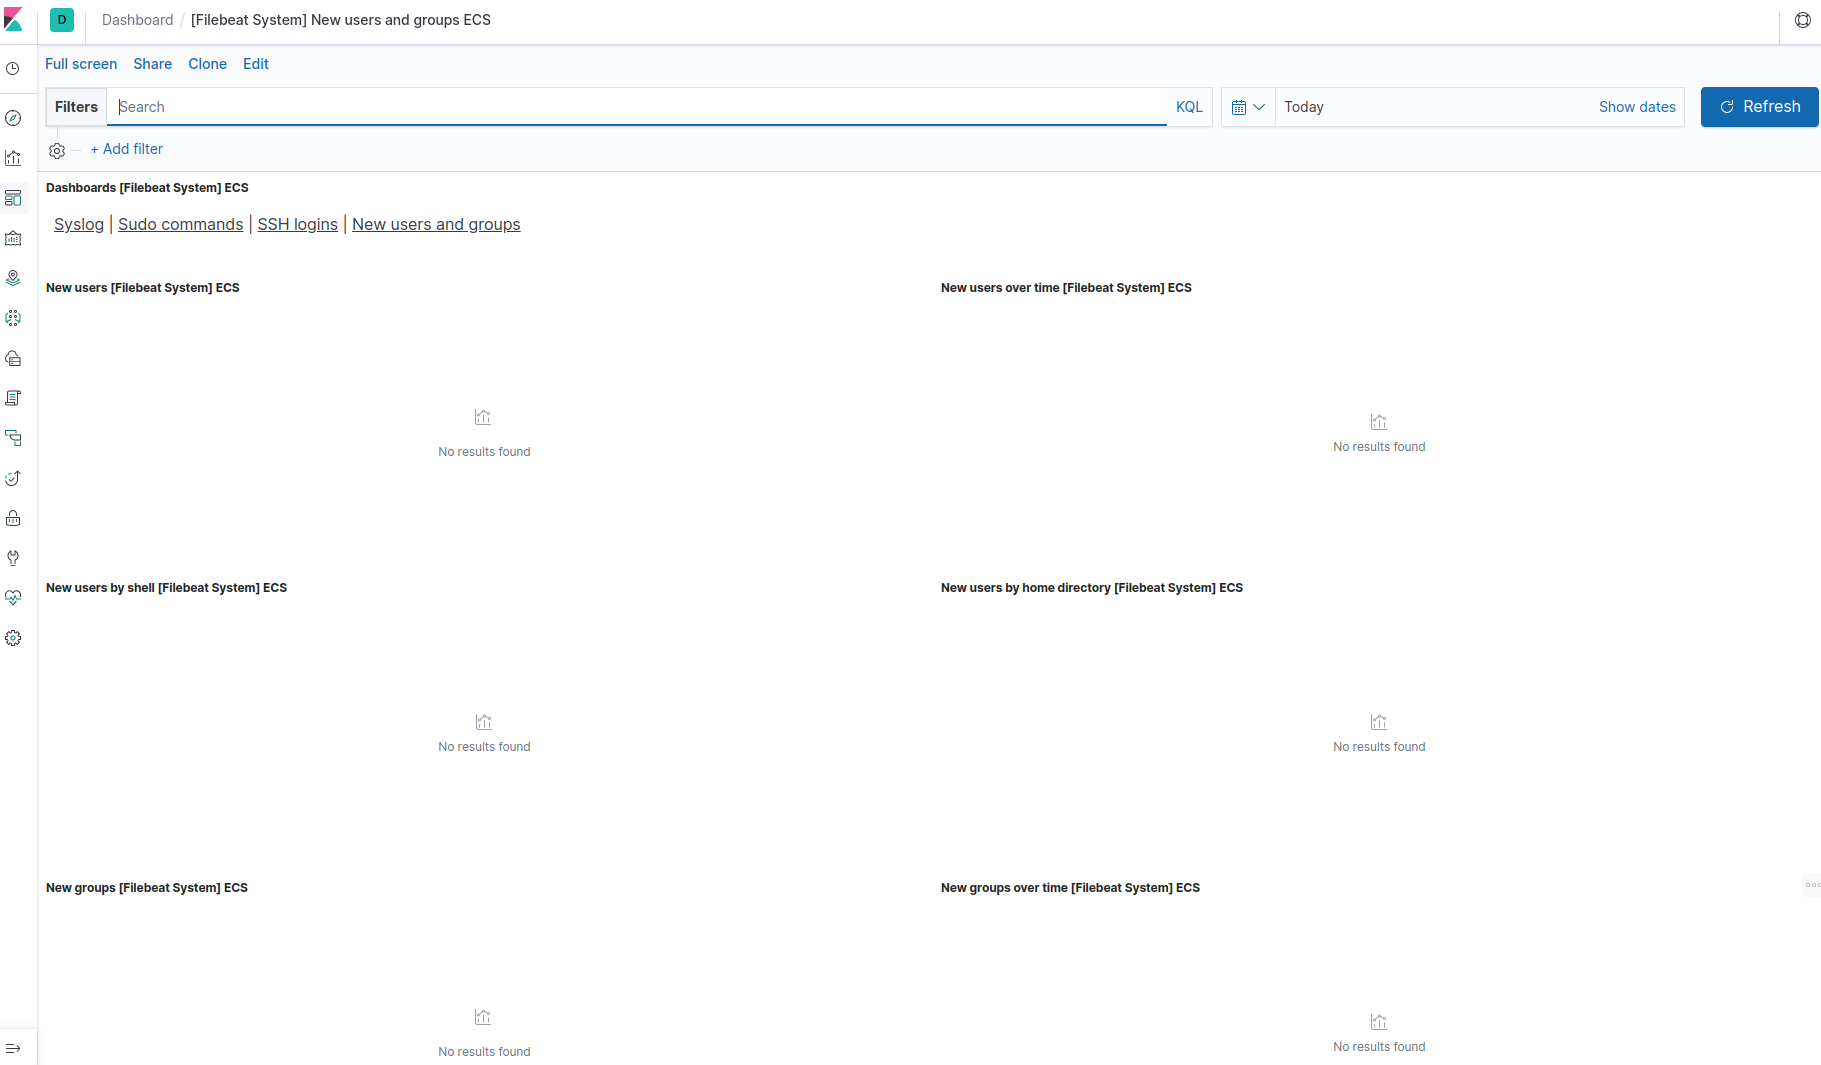This screenshot has height=1065, width=1821.
Task: Open APM from the sidebar
Action: point(13,438)
